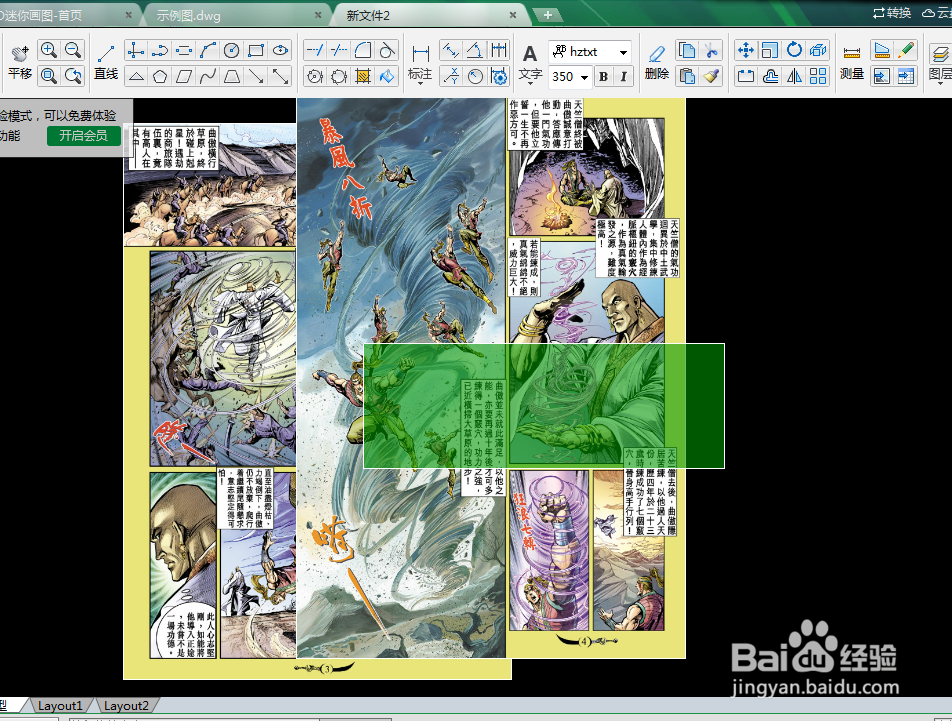Click the array grid icon
The width and height of the screenshot is (952, 721).
(818, 76)
